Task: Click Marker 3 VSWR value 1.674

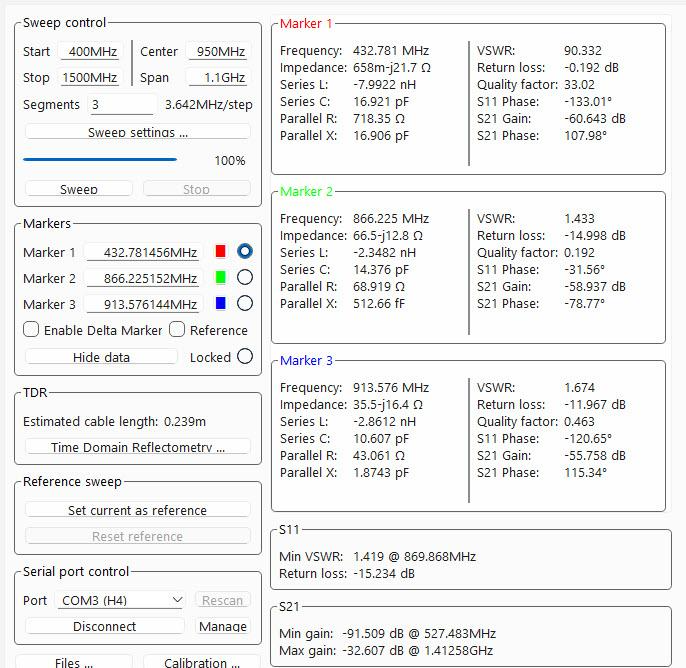Action: tap(579, 388)
